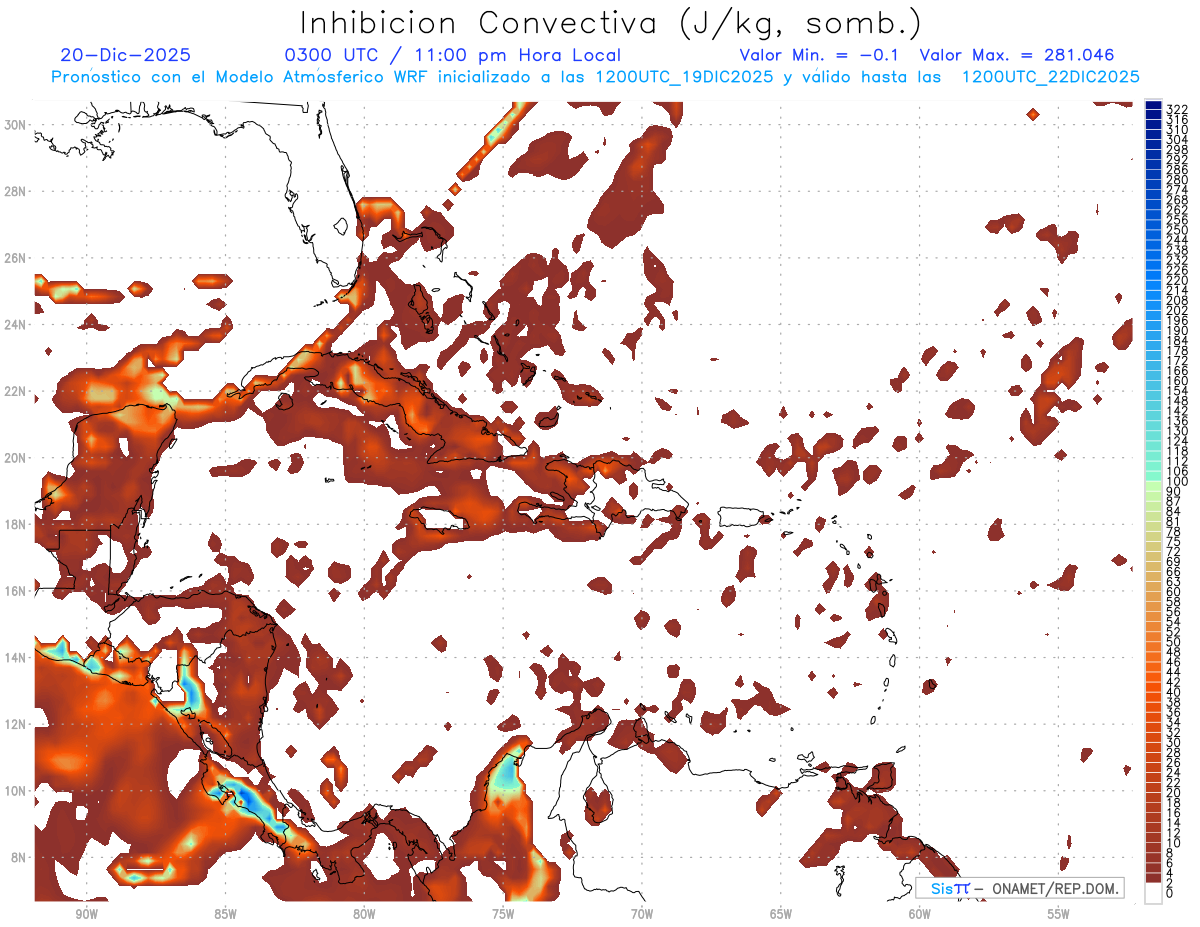Click the "0300 UTC / 11:00 pm Hora Local" time text

click(452, 55)
